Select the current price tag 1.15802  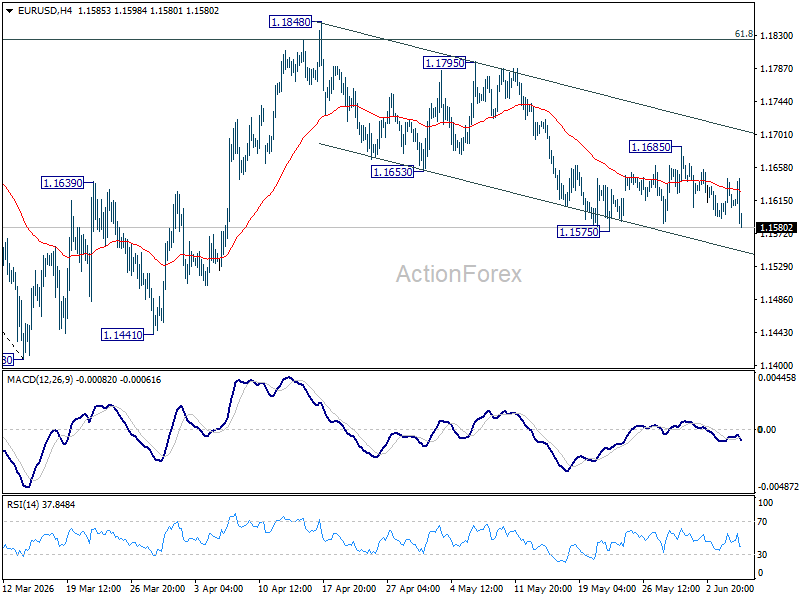pyautogui.click(x=776, y=228)
